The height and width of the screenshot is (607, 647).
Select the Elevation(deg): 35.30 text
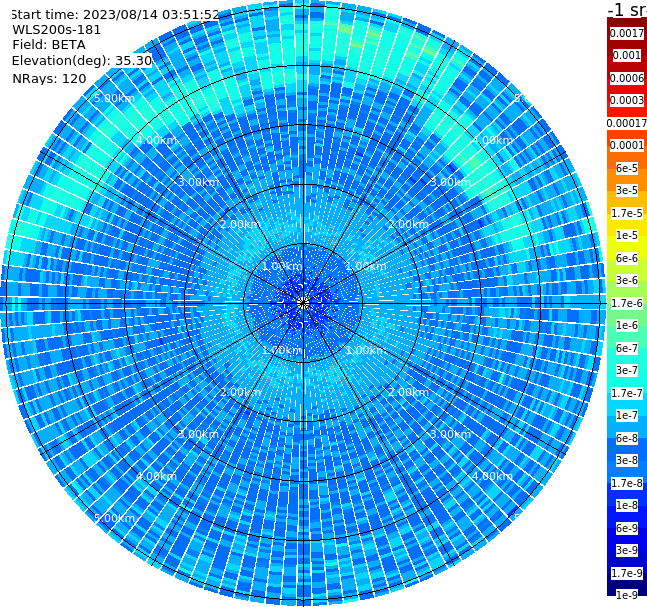pos(82,61)
